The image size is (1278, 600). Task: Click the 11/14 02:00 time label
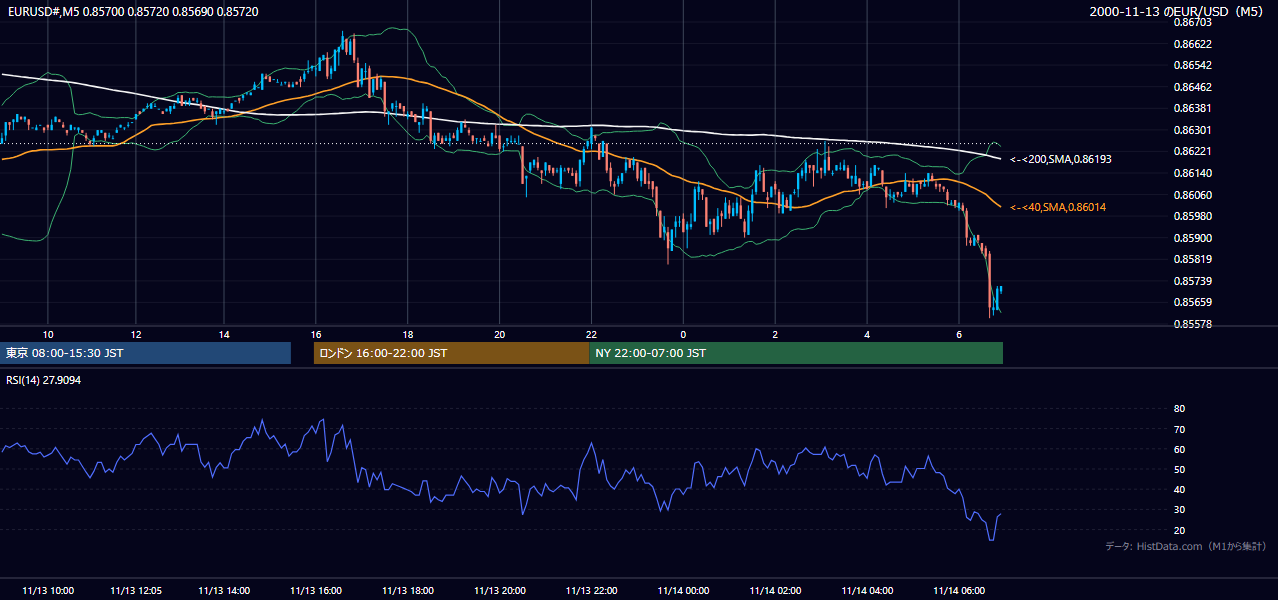coord(776,590)
